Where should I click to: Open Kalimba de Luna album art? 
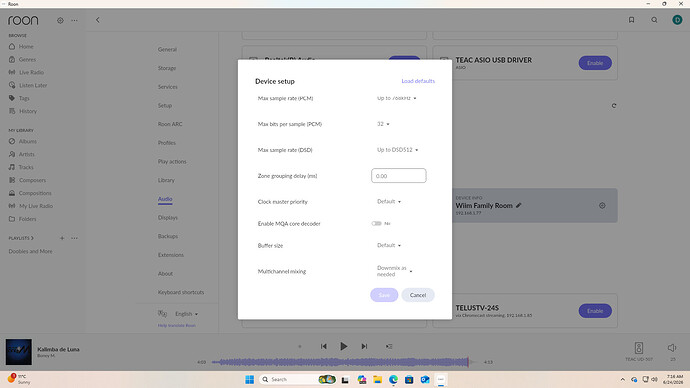[18, 351]
